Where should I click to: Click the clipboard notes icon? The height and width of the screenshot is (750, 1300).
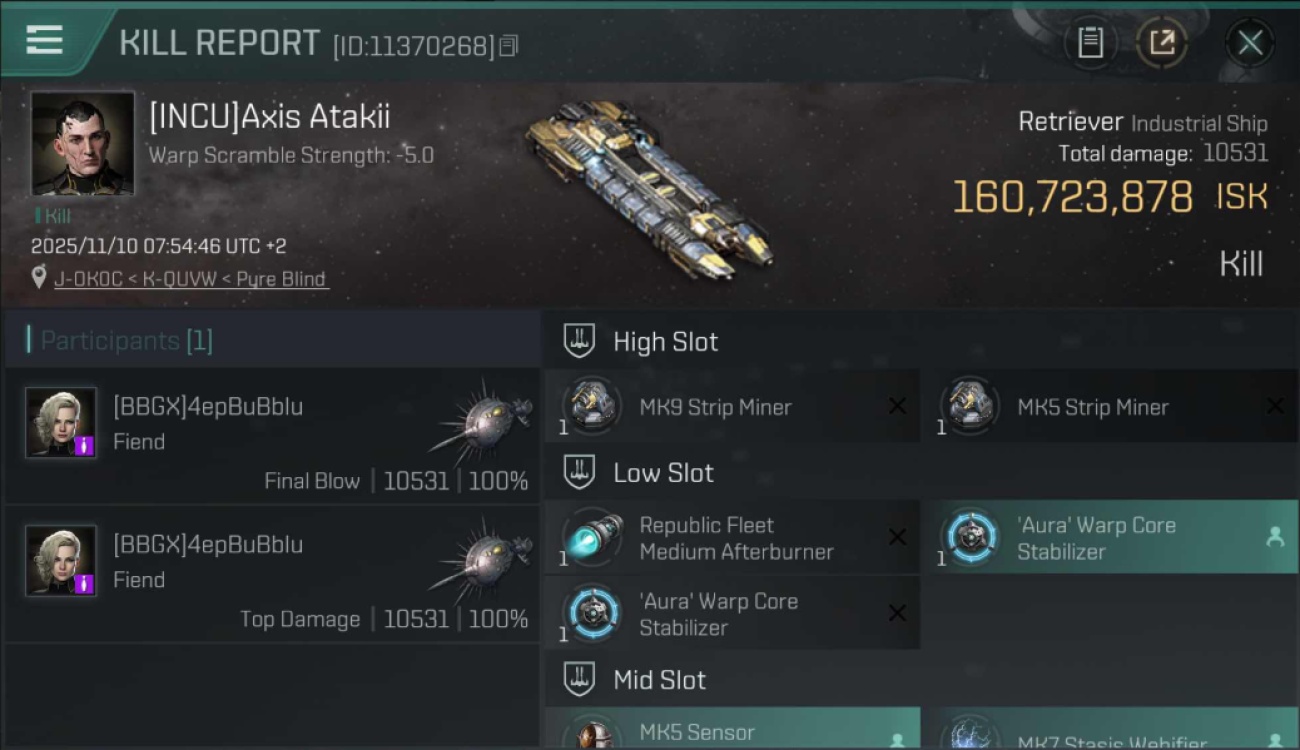tap(1090, 42)
